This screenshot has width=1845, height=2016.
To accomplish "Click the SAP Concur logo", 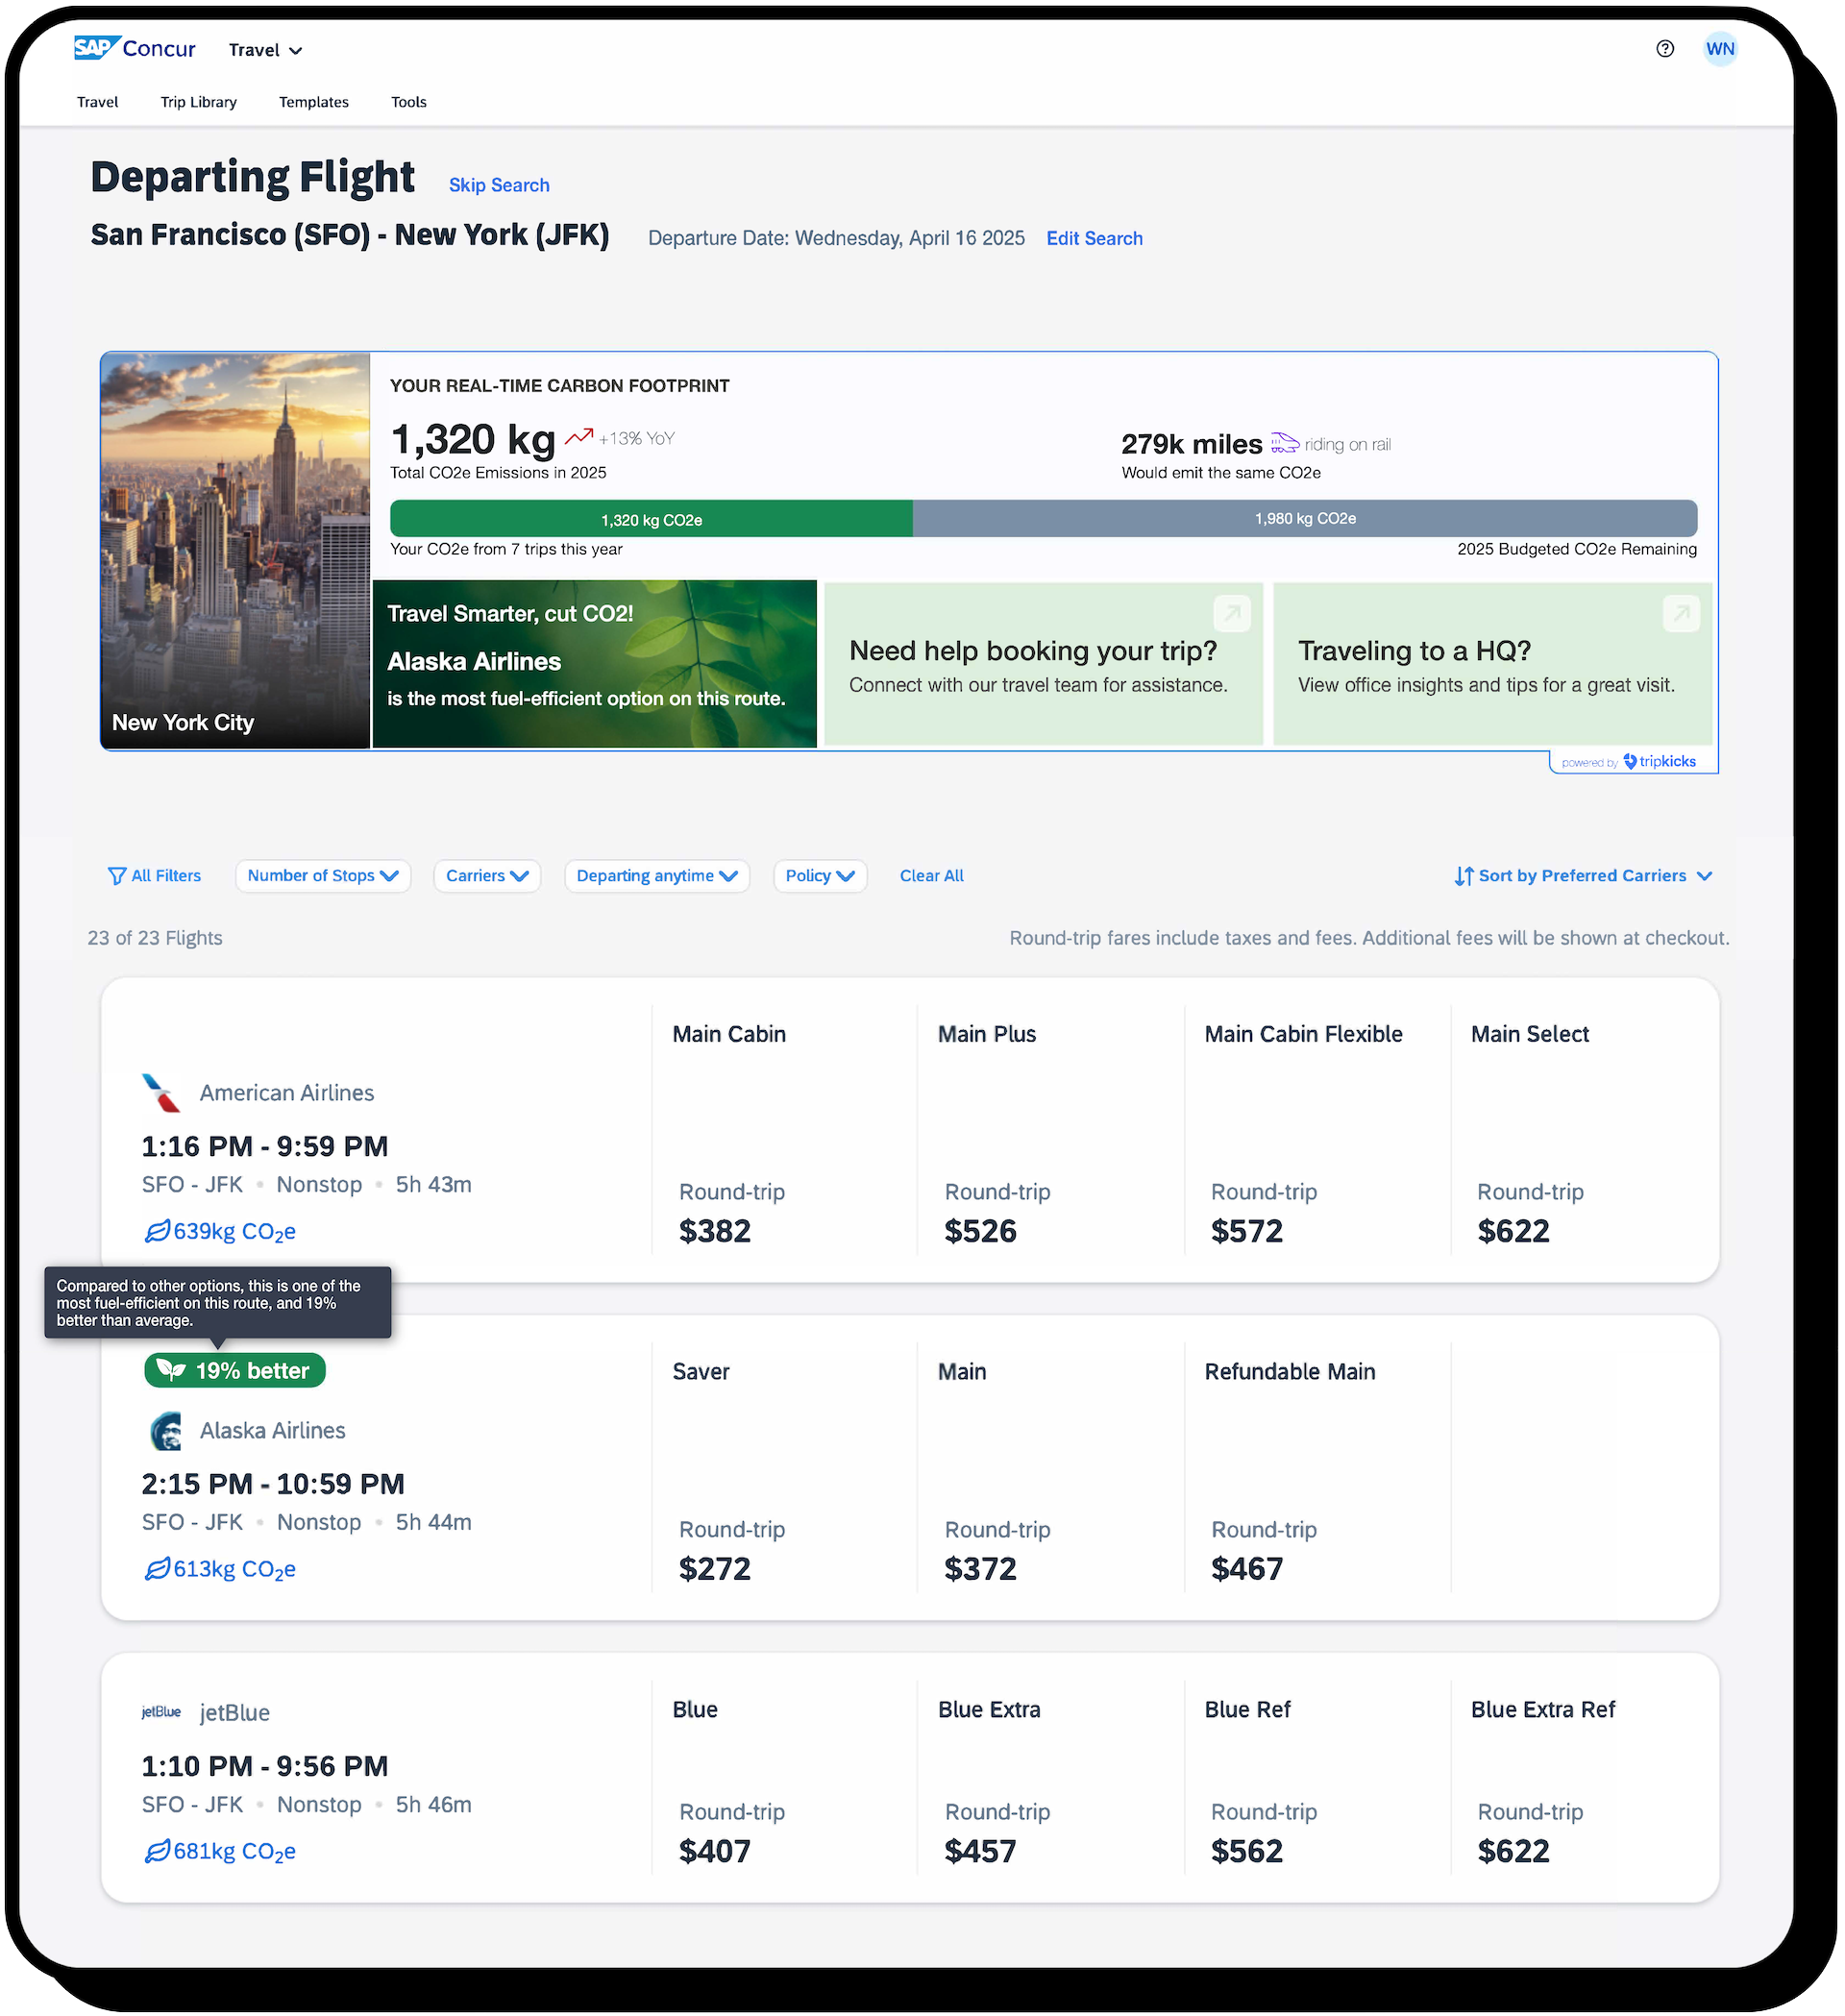I will [x=134, y=49].
